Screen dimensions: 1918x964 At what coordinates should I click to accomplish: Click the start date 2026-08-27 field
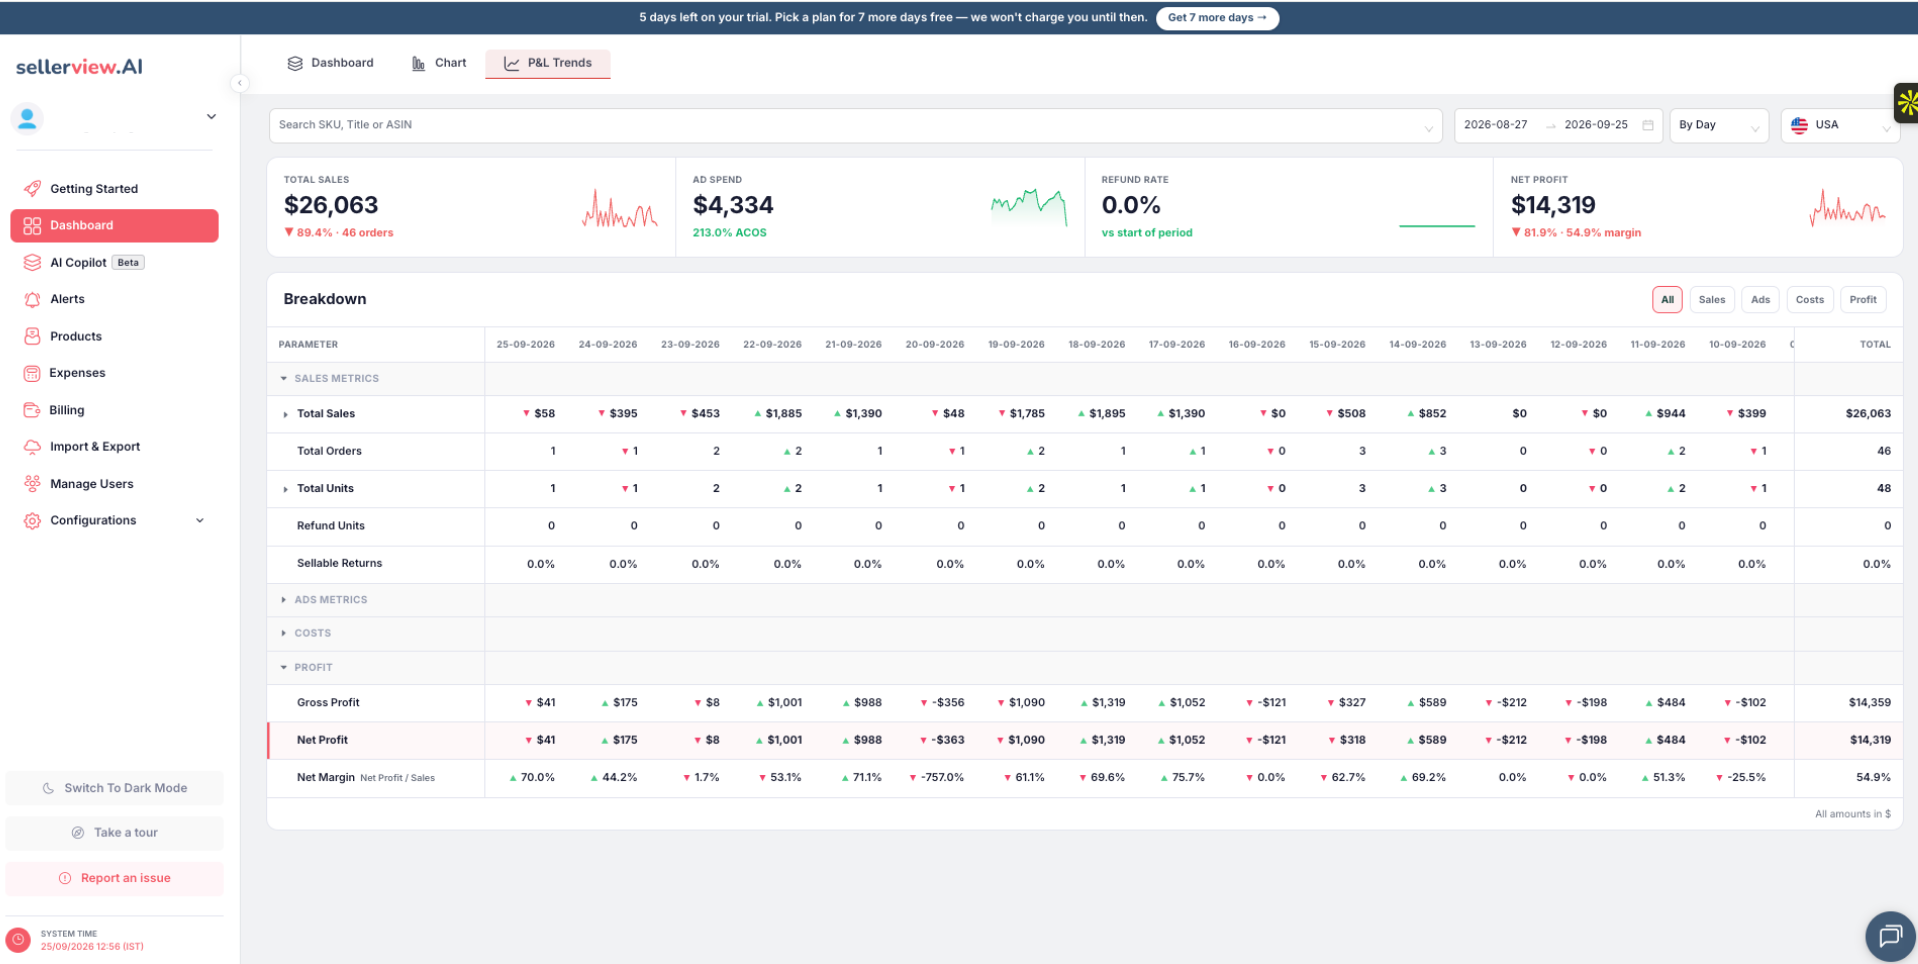pyautogui.click(x=1496, y=125)
